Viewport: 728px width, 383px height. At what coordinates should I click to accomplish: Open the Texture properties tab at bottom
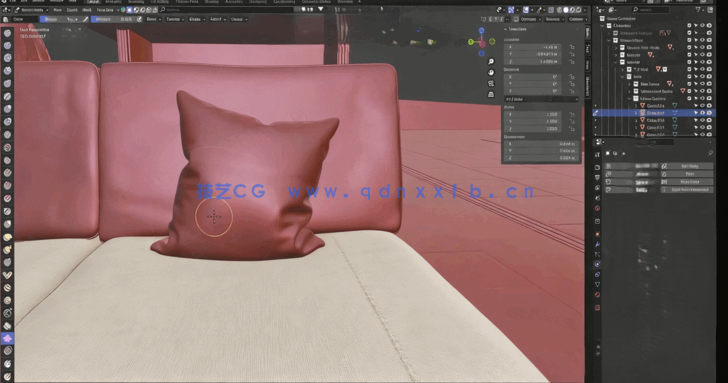[598, 307]
